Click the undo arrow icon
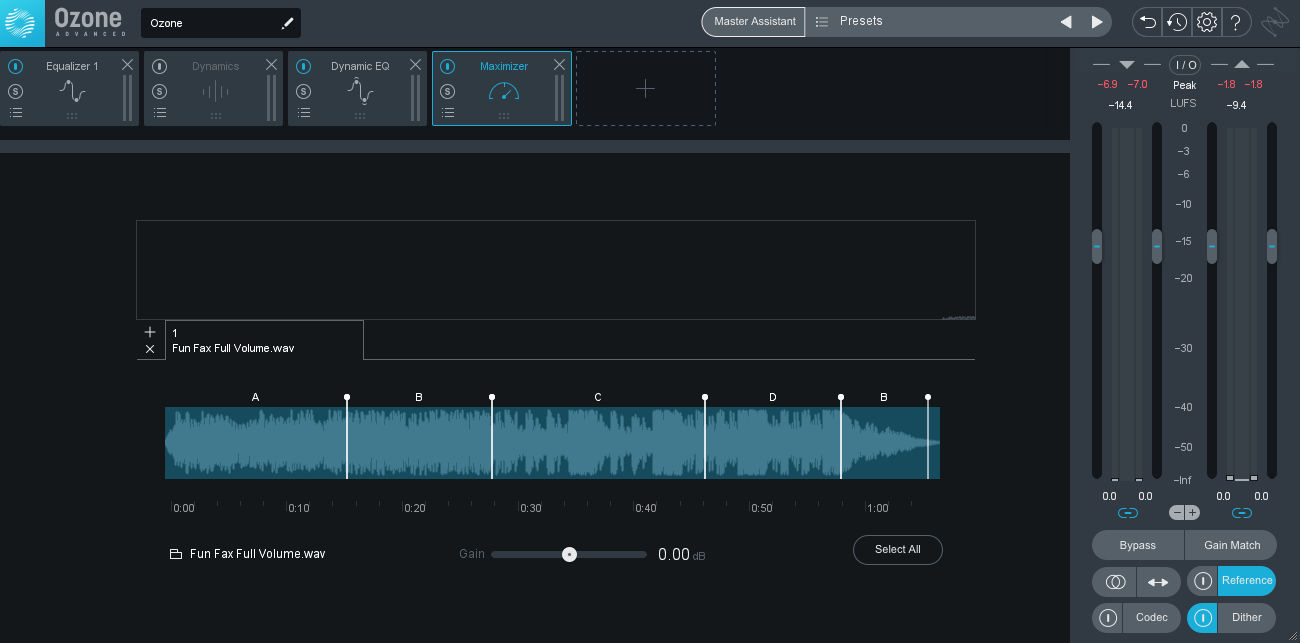The image size is (1302, 643). click(x=1146, y=22)
